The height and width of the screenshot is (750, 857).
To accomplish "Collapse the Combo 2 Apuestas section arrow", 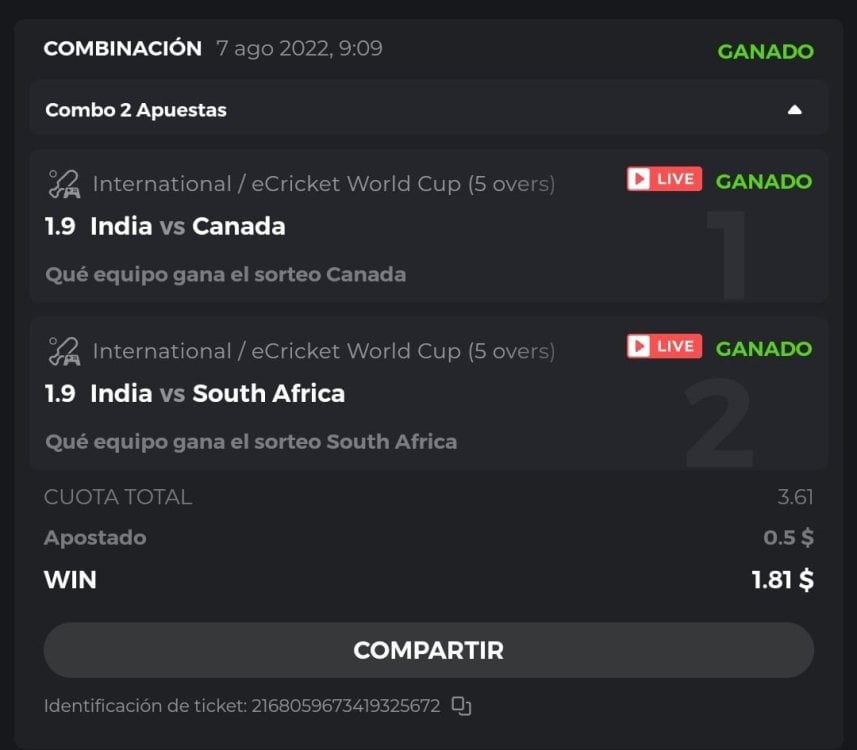I will (795, 110).
